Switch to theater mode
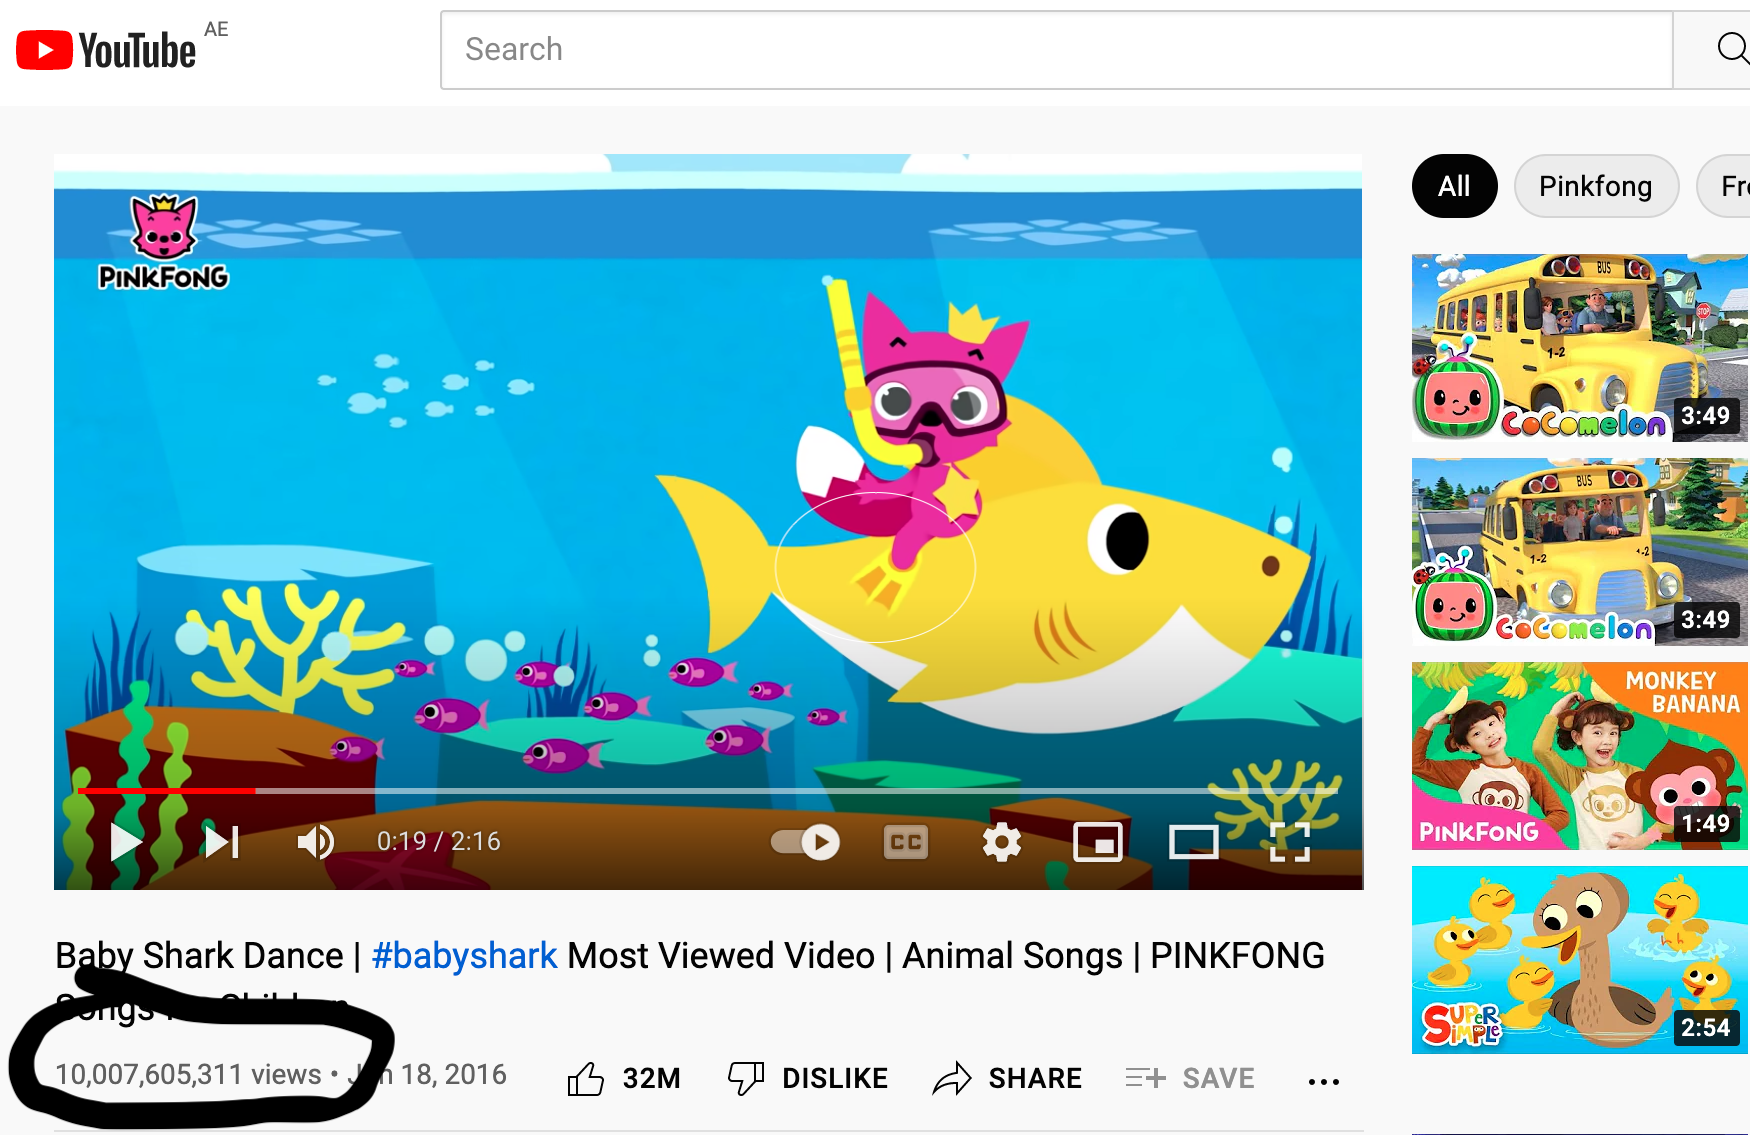The image size is (1750, 1135). 1194,842
